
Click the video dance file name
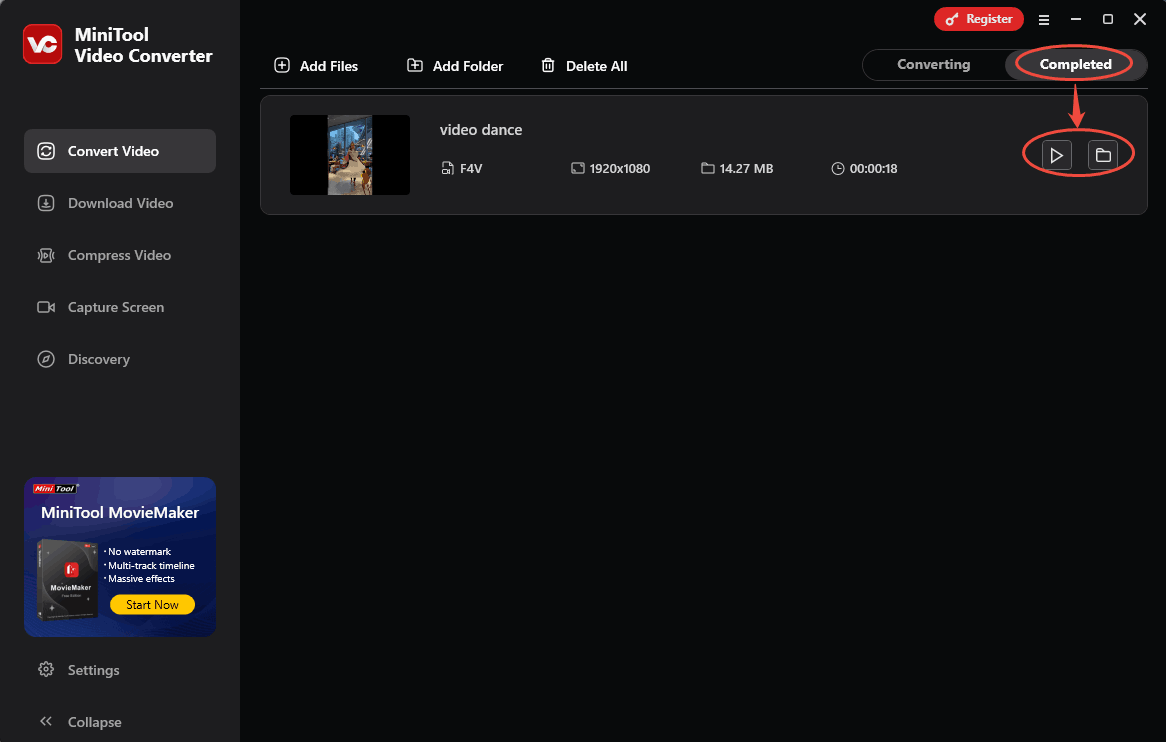[480, 130]
